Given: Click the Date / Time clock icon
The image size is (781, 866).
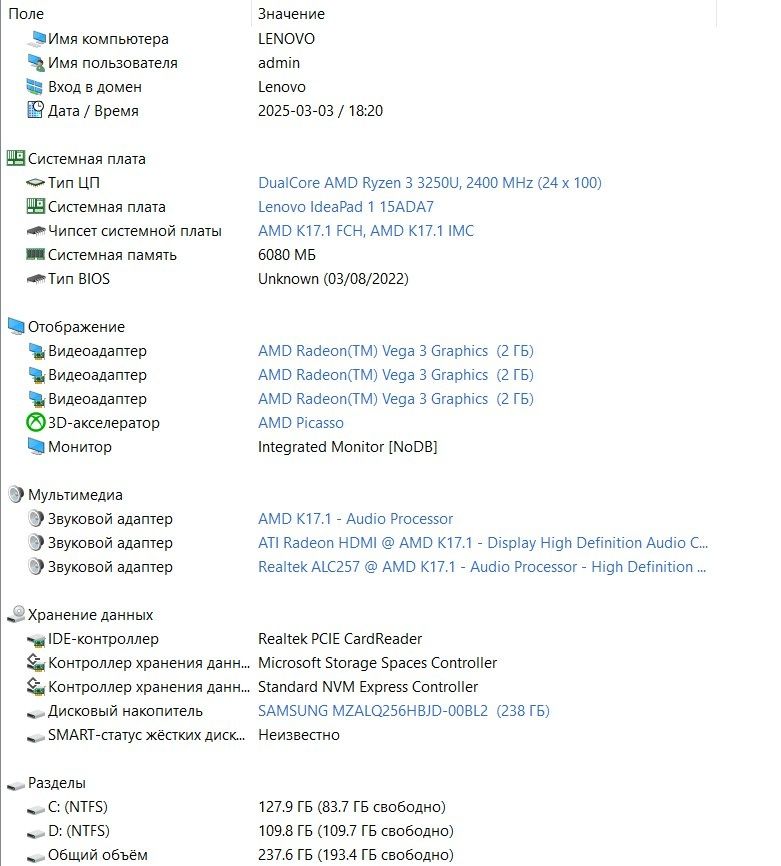Looking at the screenshot, I should point(35,110).
